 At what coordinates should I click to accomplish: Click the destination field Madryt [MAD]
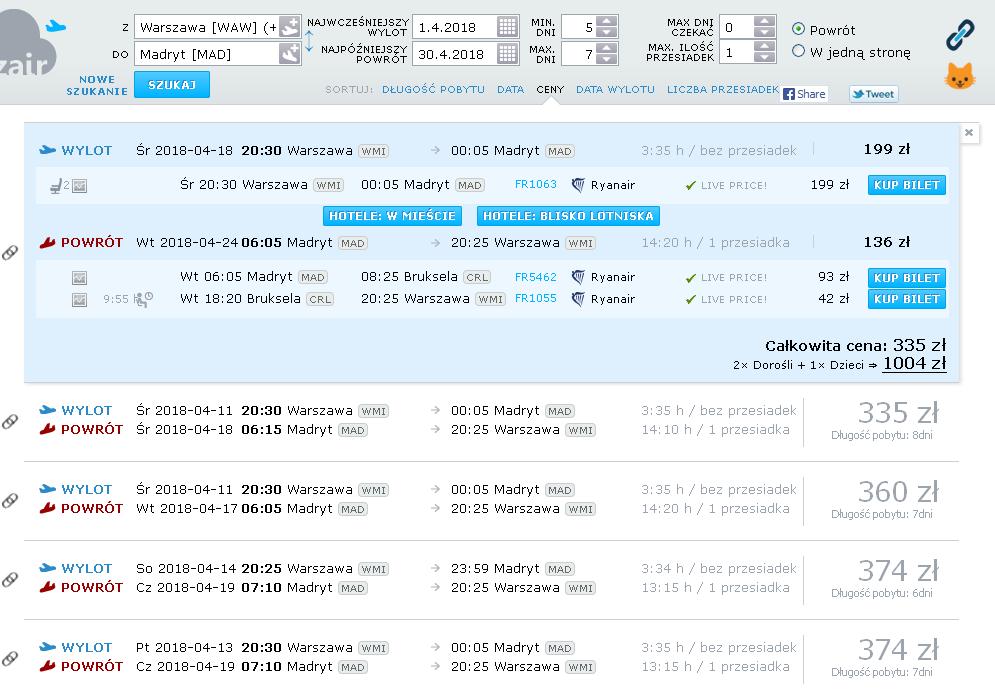click(207, 54)
